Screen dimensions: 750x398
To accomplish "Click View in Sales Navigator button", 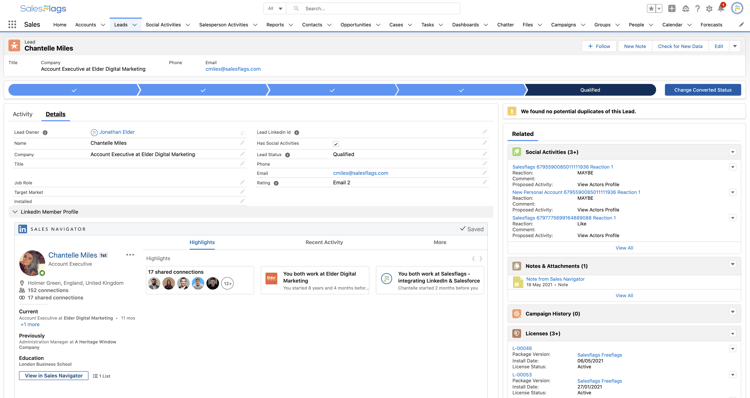I will tap(54, 376).
